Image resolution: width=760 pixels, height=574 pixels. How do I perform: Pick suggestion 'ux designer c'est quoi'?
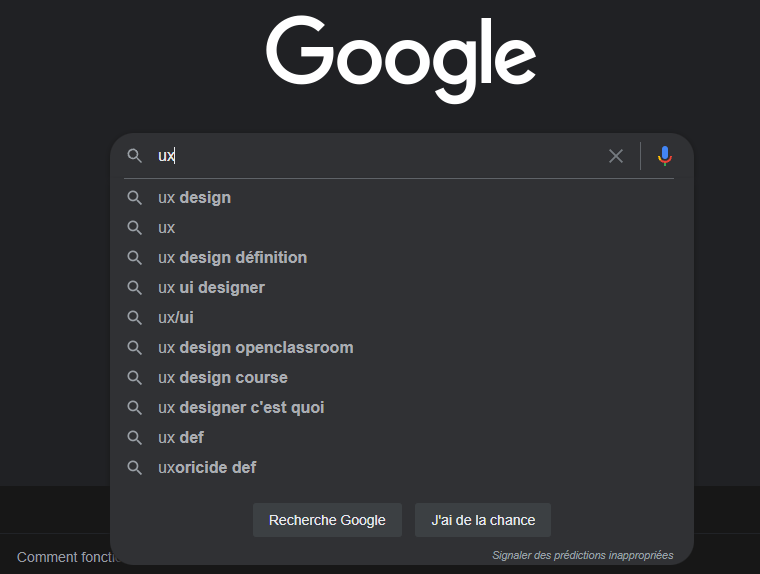tap(401, 408)
